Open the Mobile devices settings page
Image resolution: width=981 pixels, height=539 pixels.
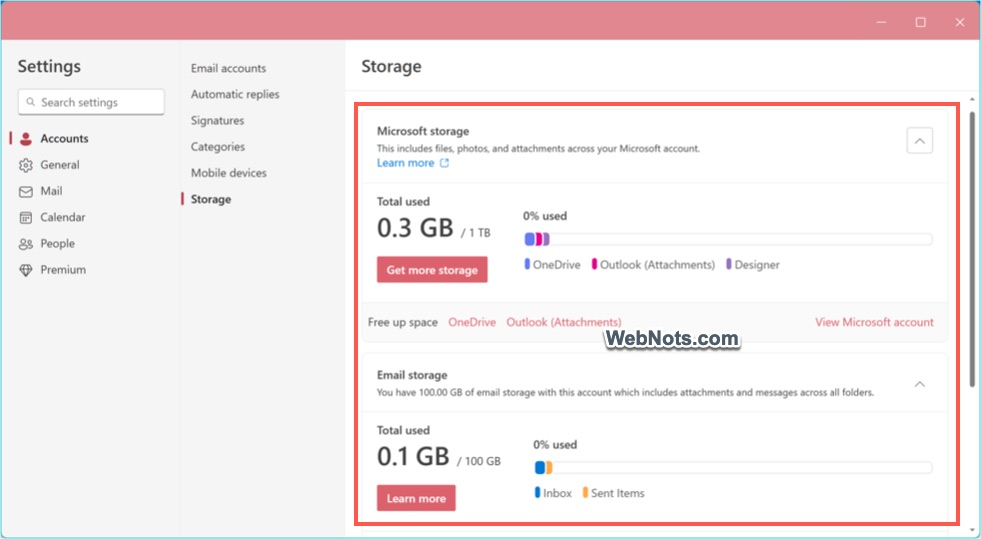click(x=229, y=173)
